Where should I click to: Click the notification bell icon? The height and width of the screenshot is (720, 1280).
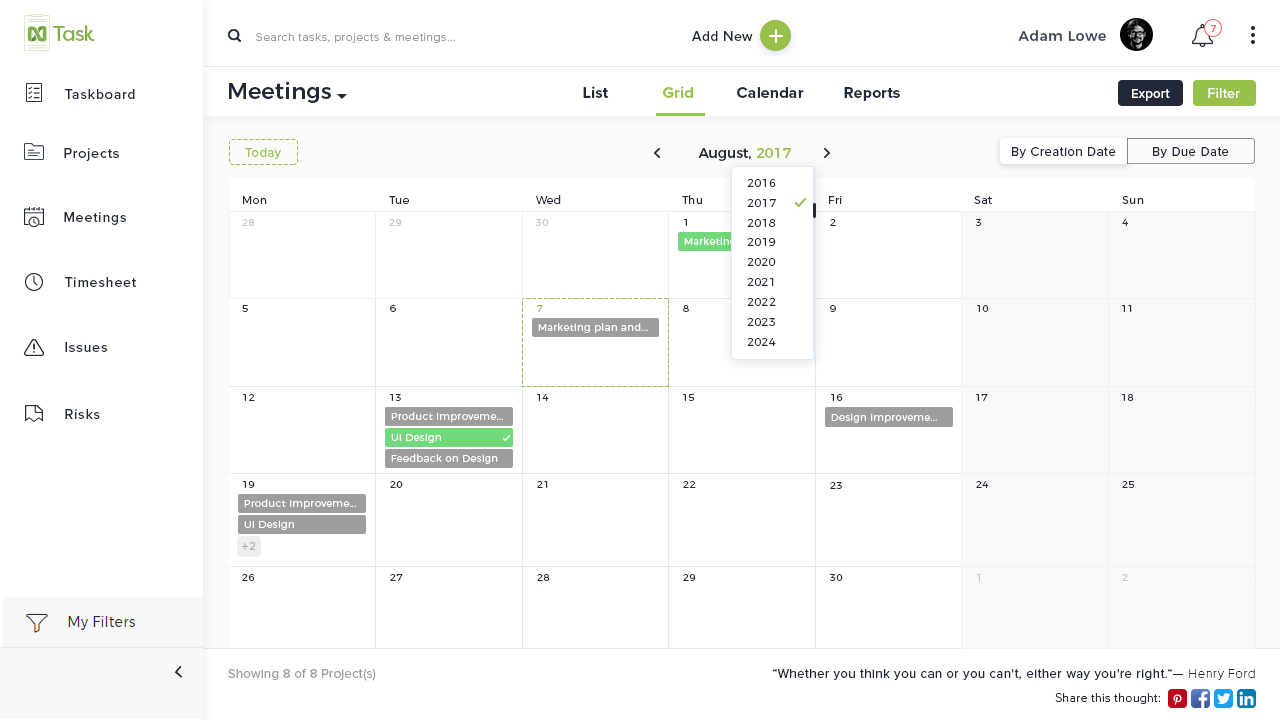pos(1202,37)
